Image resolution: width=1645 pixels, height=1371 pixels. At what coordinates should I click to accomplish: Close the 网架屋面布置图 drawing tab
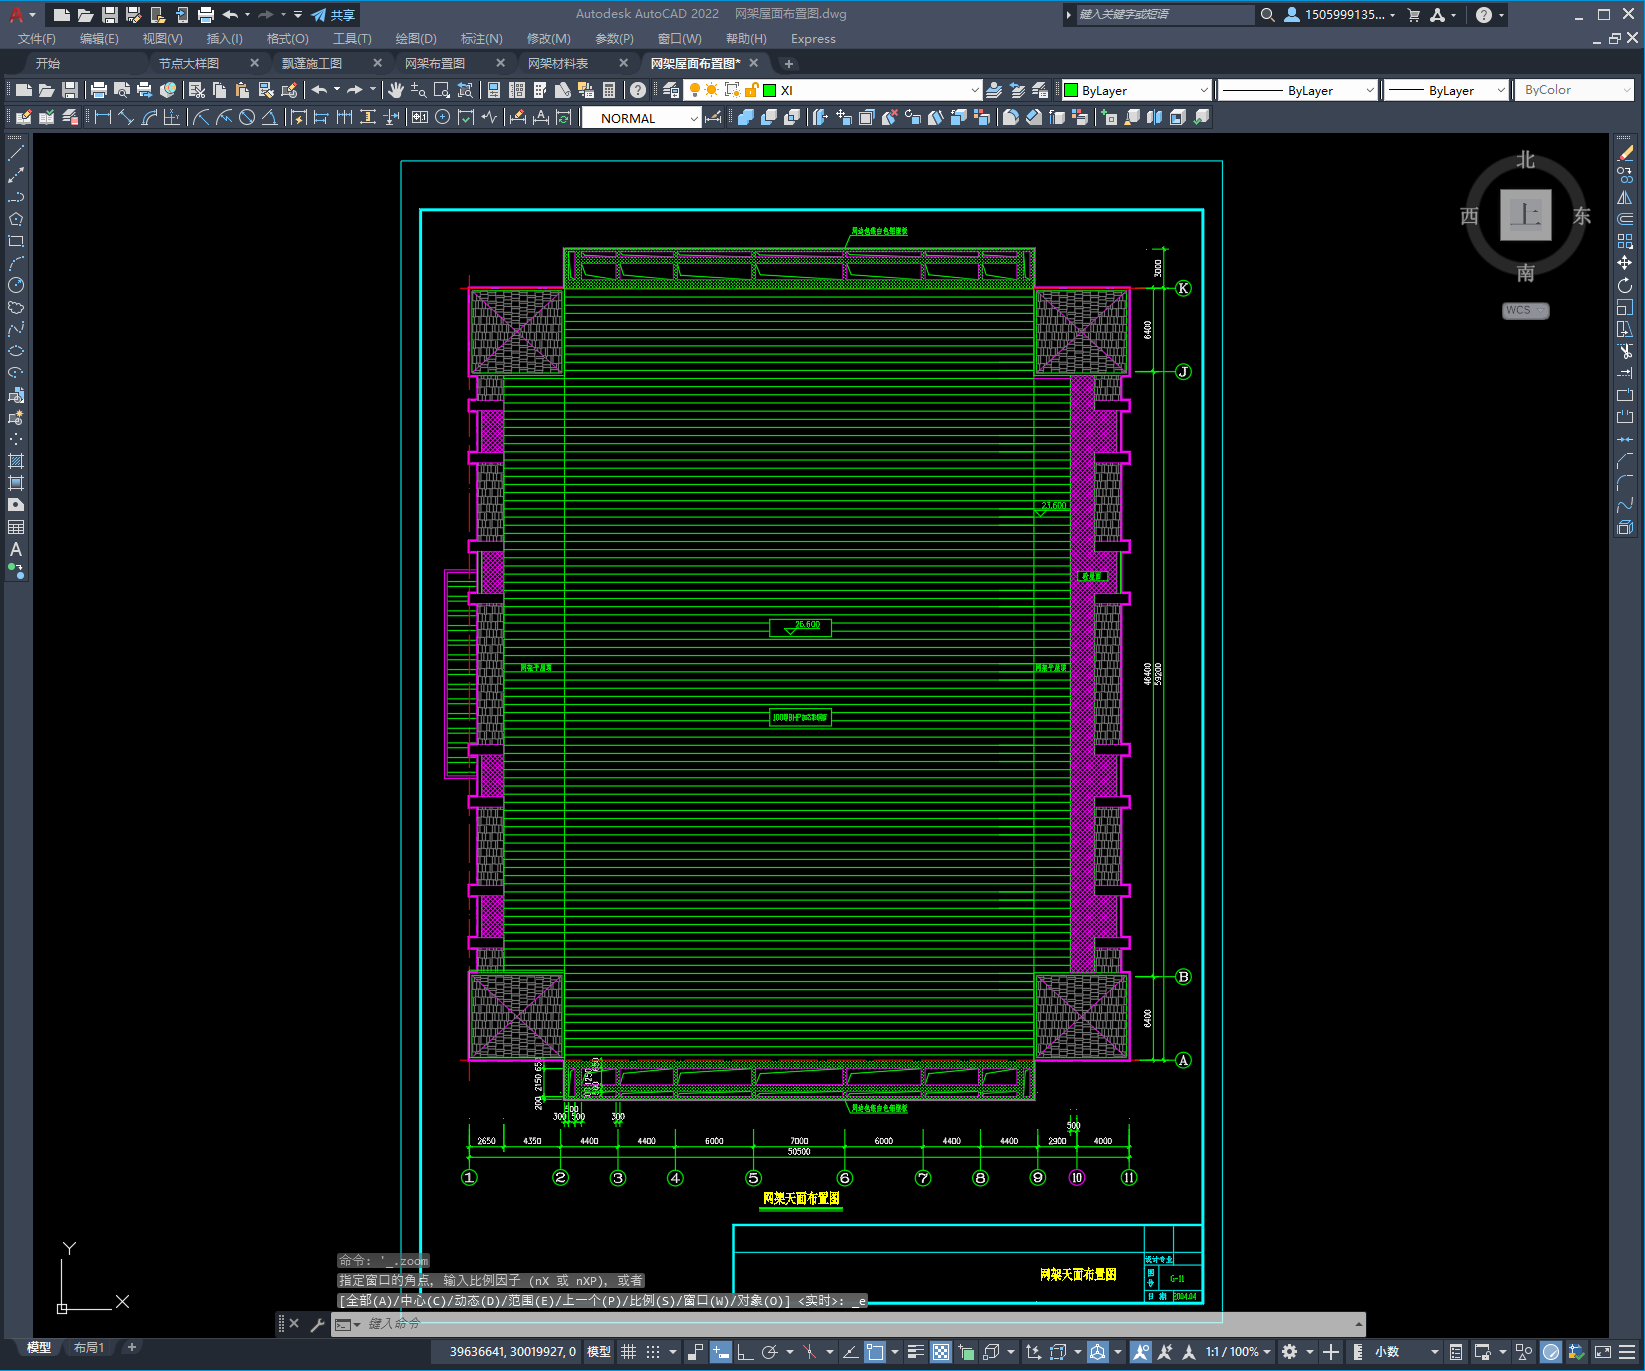pyautogui.click(x=754, y=63)
